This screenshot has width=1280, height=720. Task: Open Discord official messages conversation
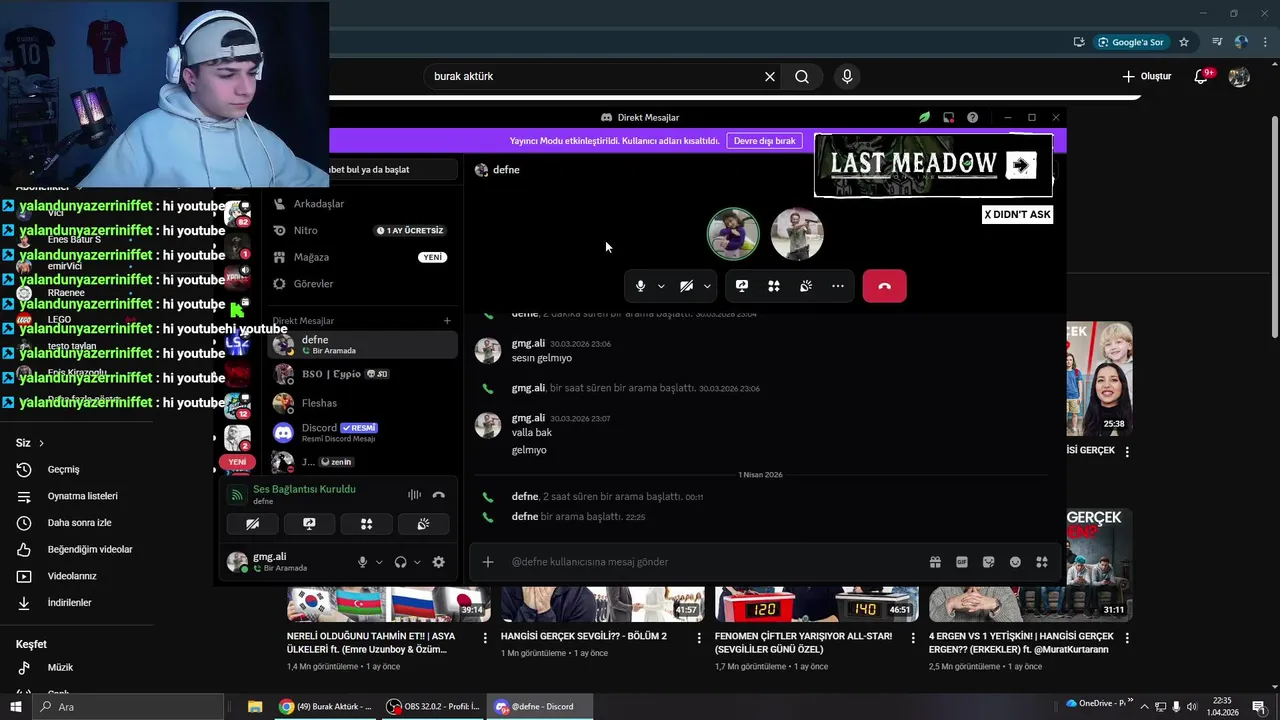coord(362,433)
